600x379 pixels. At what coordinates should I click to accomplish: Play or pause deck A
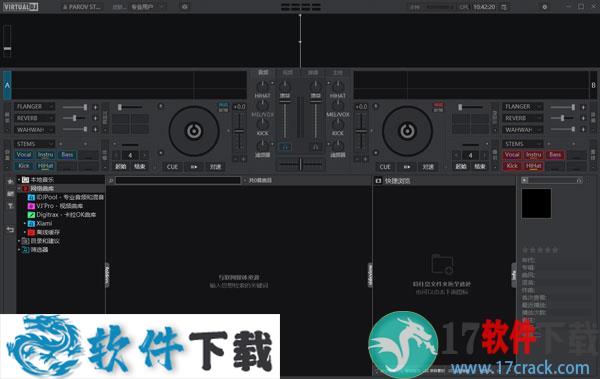point(194,167)
